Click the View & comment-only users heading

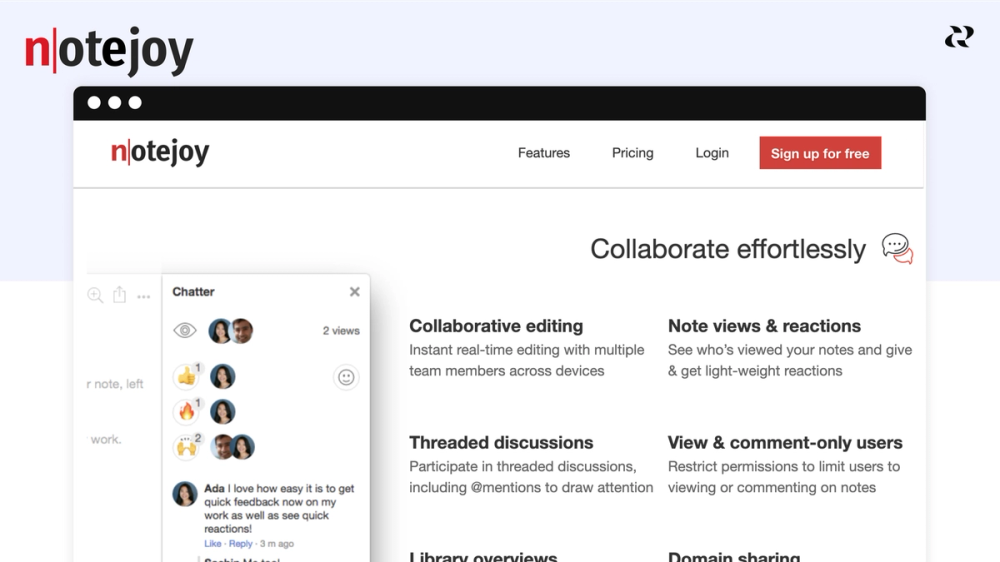pos(785,443)
